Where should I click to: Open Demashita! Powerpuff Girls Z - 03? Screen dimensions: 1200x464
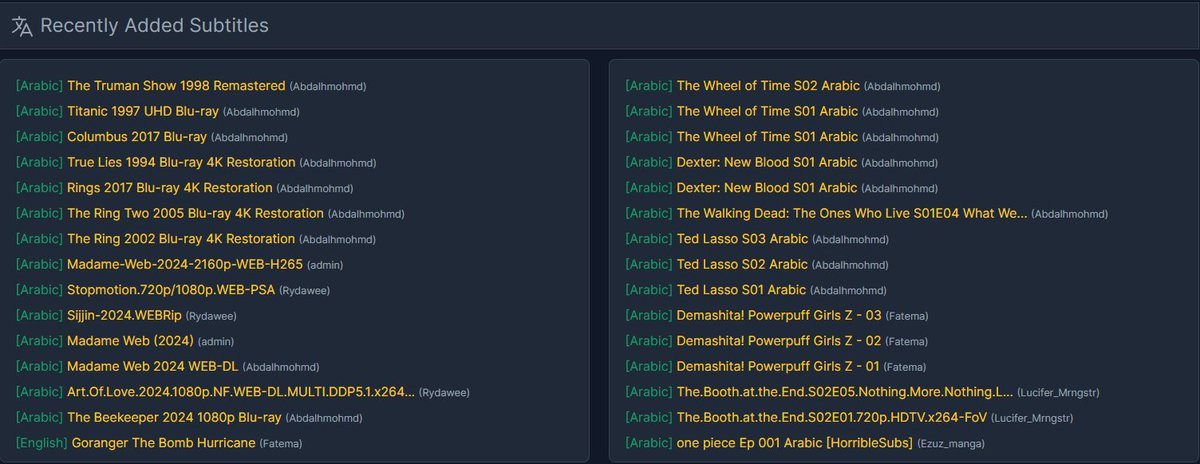click(x=779, y=315)
